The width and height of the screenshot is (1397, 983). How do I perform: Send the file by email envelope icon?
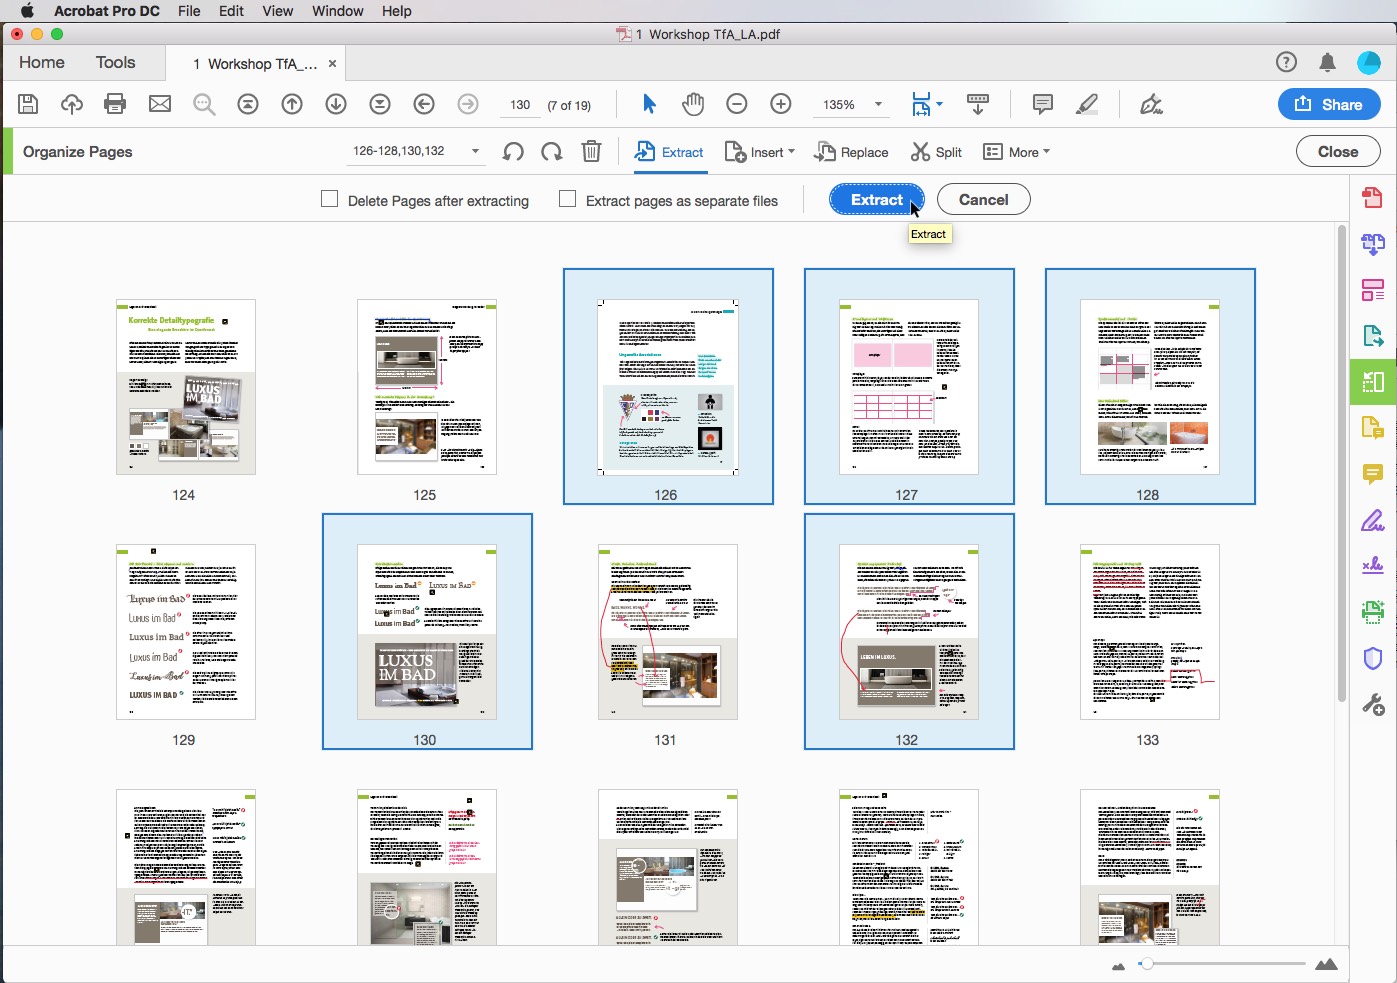160,104
